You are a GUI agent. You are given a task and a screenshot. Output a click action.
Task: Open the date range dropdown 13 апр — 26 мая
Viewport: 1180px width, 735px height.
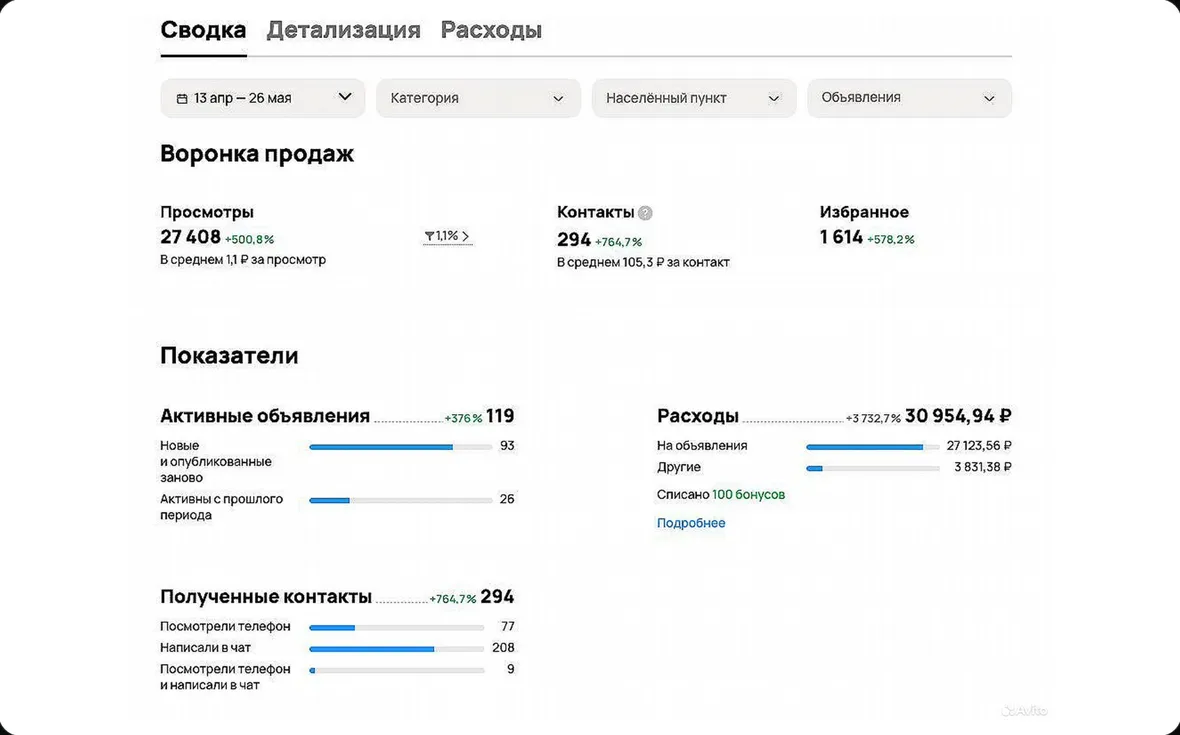click(263, 98)
